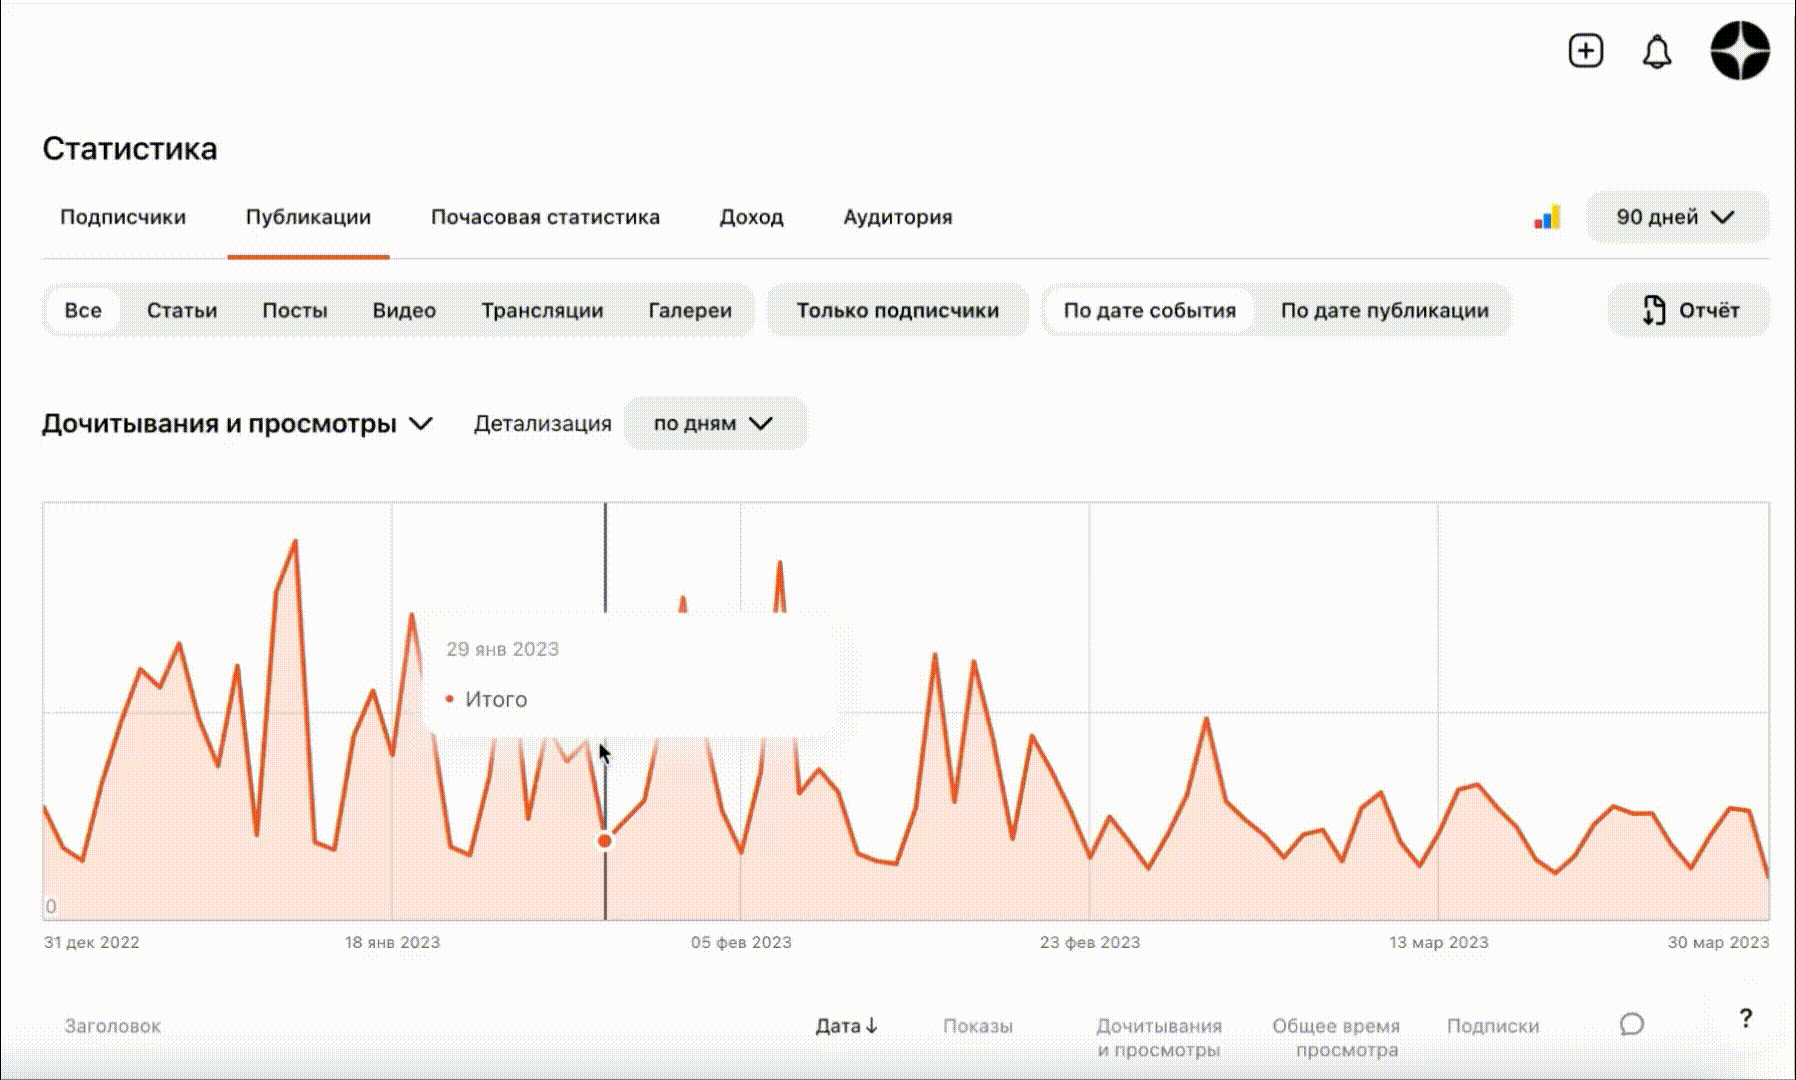
Task: Select По дате публикации option
Action: coord(1384,310)
